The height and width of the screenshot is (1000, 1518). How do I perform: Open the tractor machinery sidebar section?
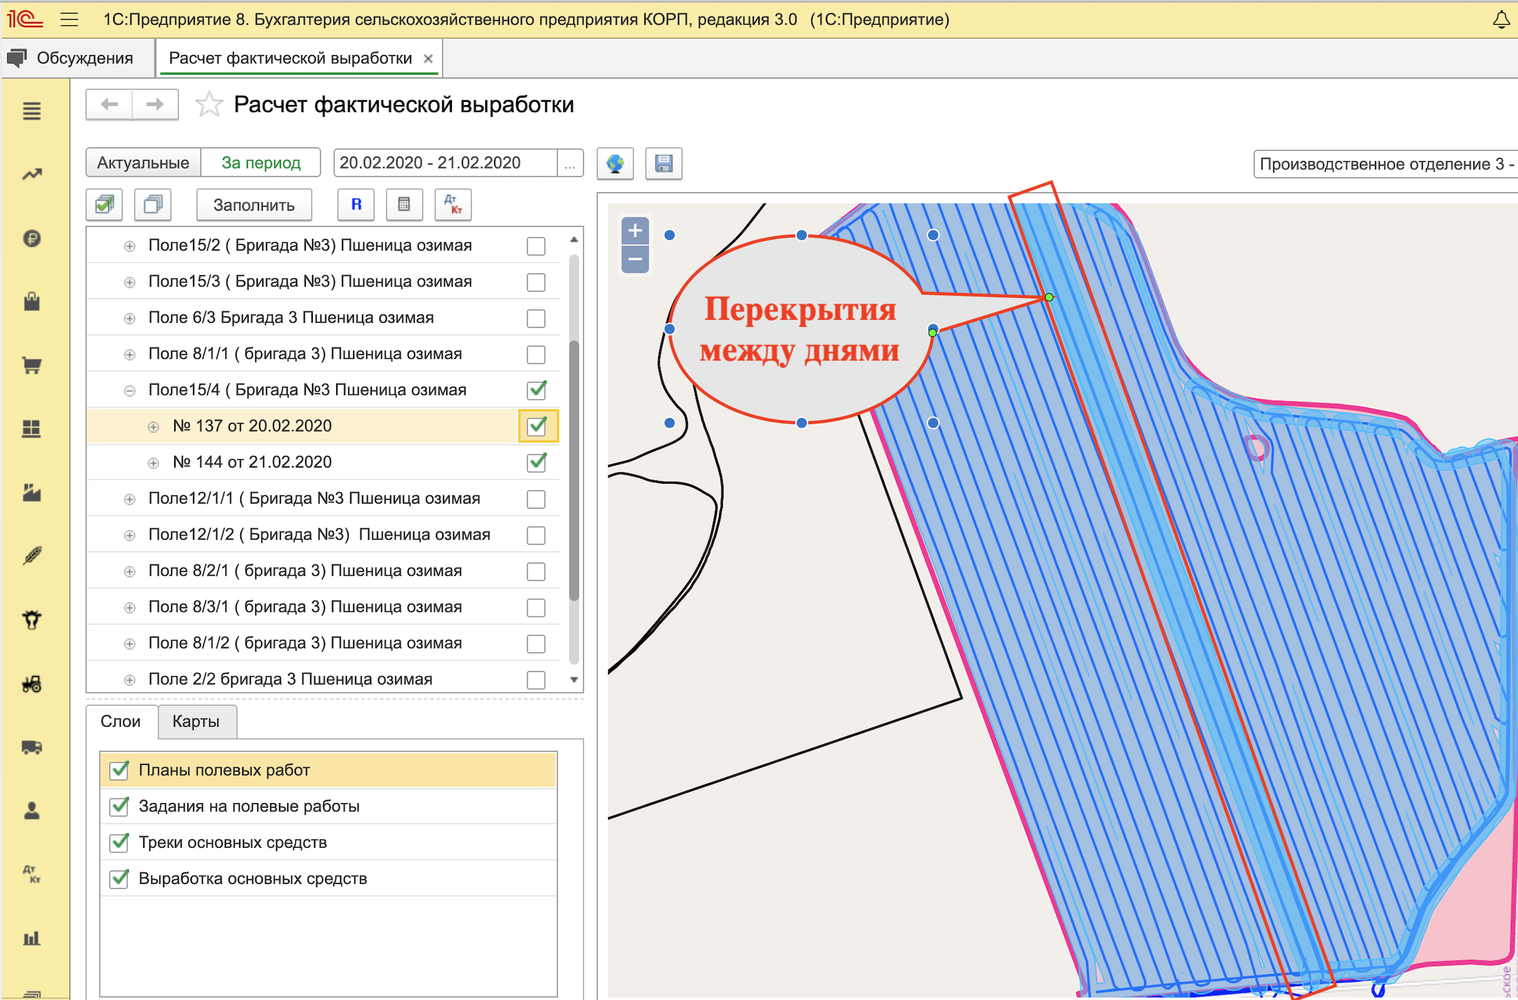[32, 684]
